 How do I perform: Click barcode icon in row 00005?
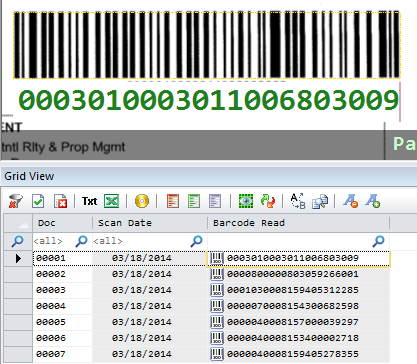point(217,322)
